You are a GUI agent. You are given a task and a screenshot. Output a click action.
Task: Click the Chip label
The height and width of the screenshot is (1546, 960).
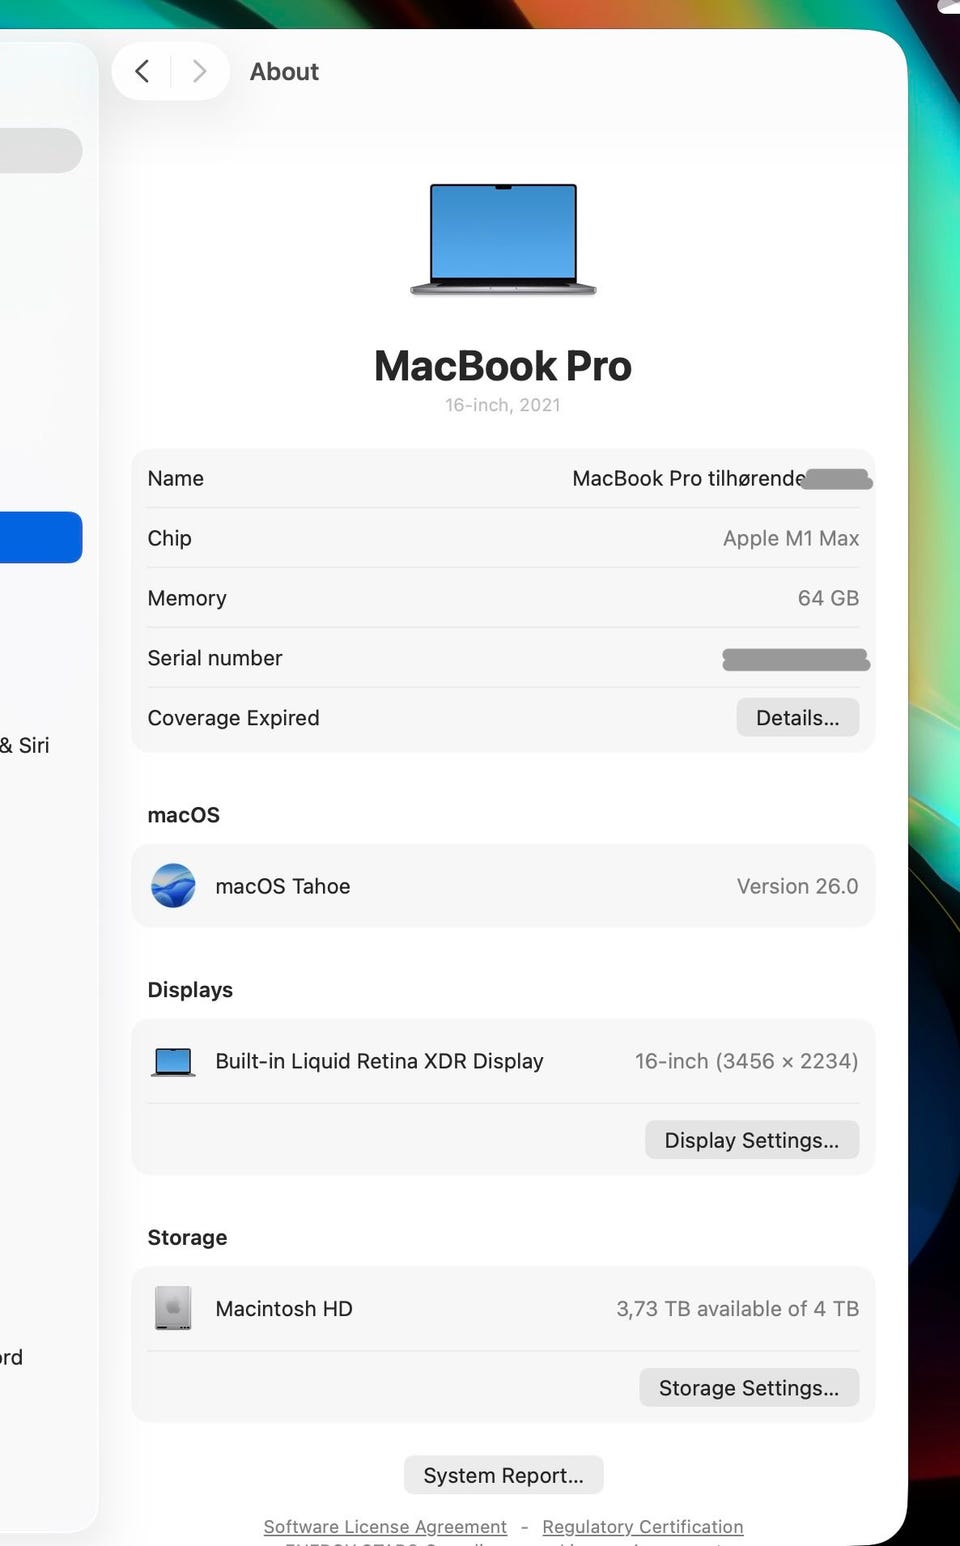(169, 538)
